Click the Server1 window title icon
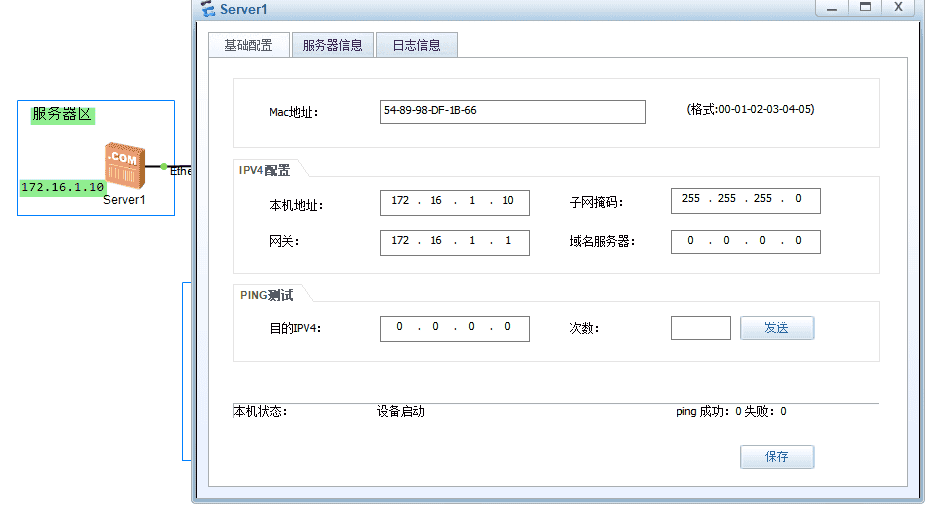Viewport: 925px width, 507px height. (208, 9)
